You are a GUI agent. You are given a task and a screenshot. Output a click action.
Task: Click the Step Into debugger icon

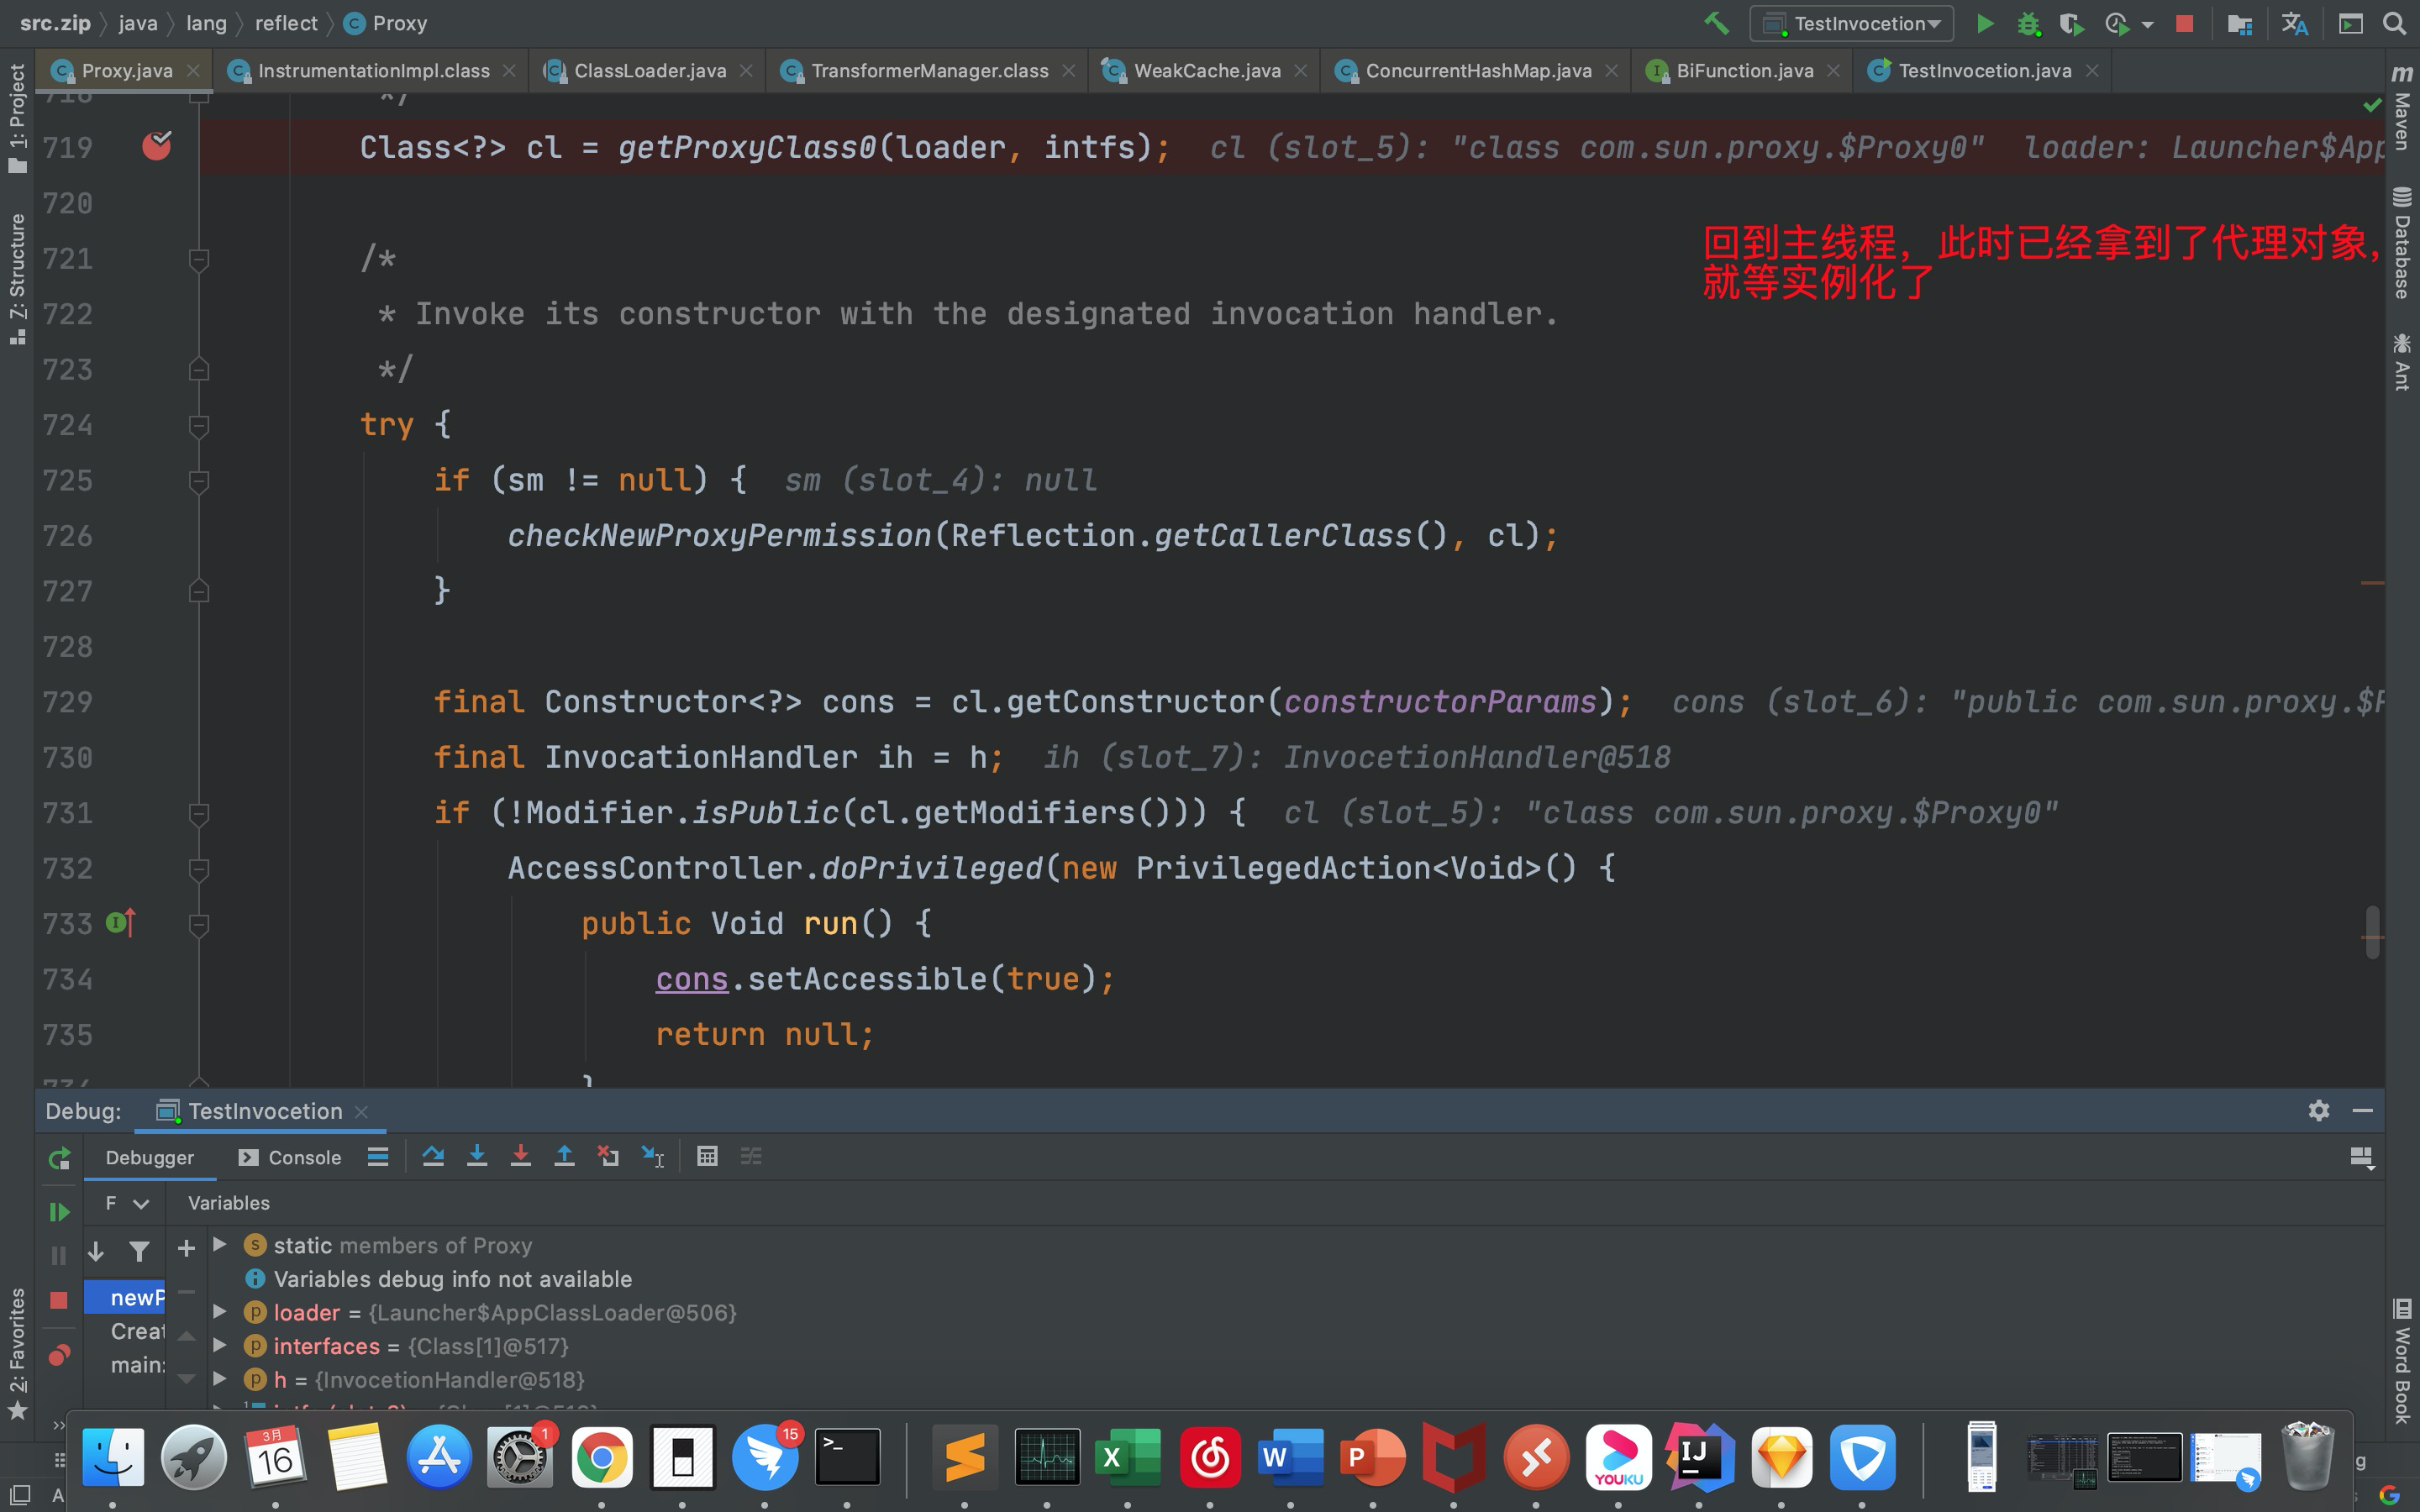click(x=477, y=1156)
